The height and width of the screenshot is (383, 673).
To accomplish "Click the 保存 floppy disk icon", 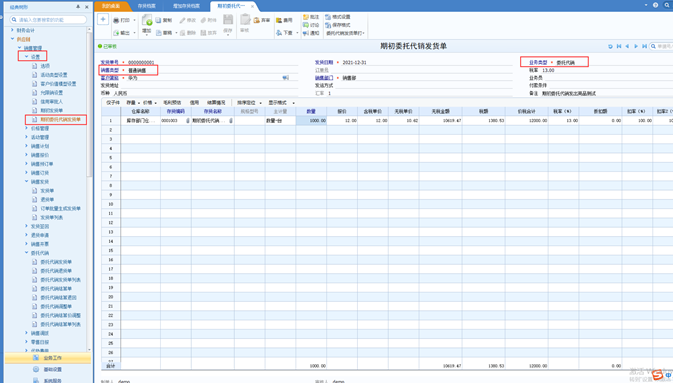I will point(228,20).
